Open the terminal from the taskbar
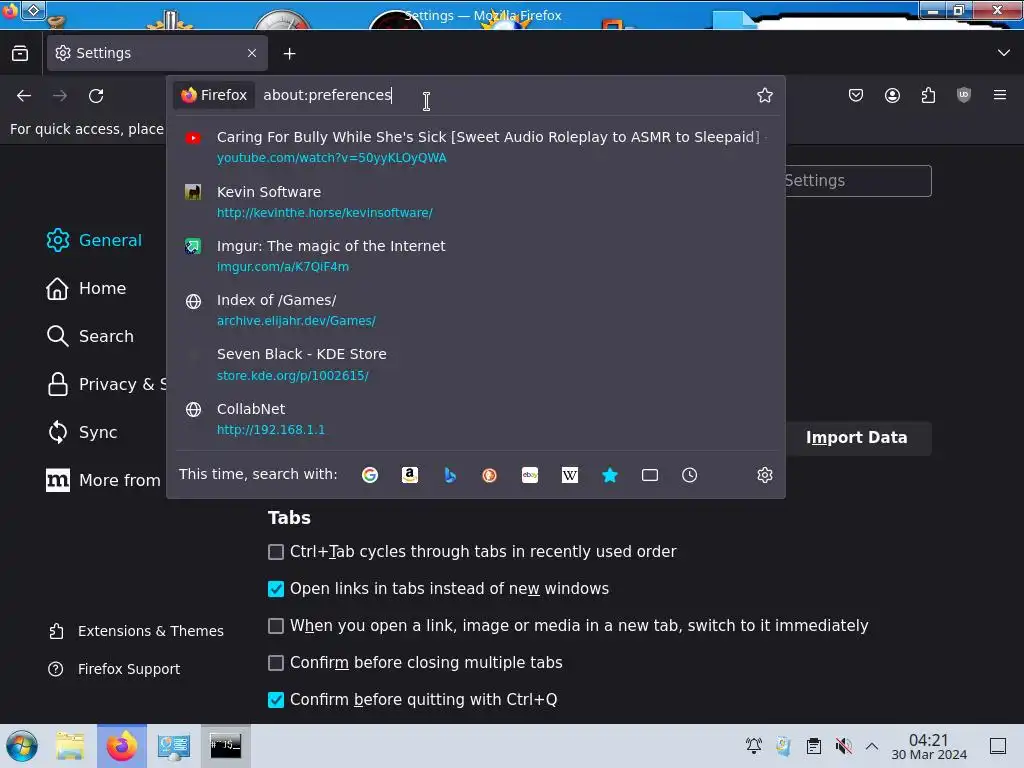Image resolution: width=1024 pixels, height=768 pixels. 225,746
